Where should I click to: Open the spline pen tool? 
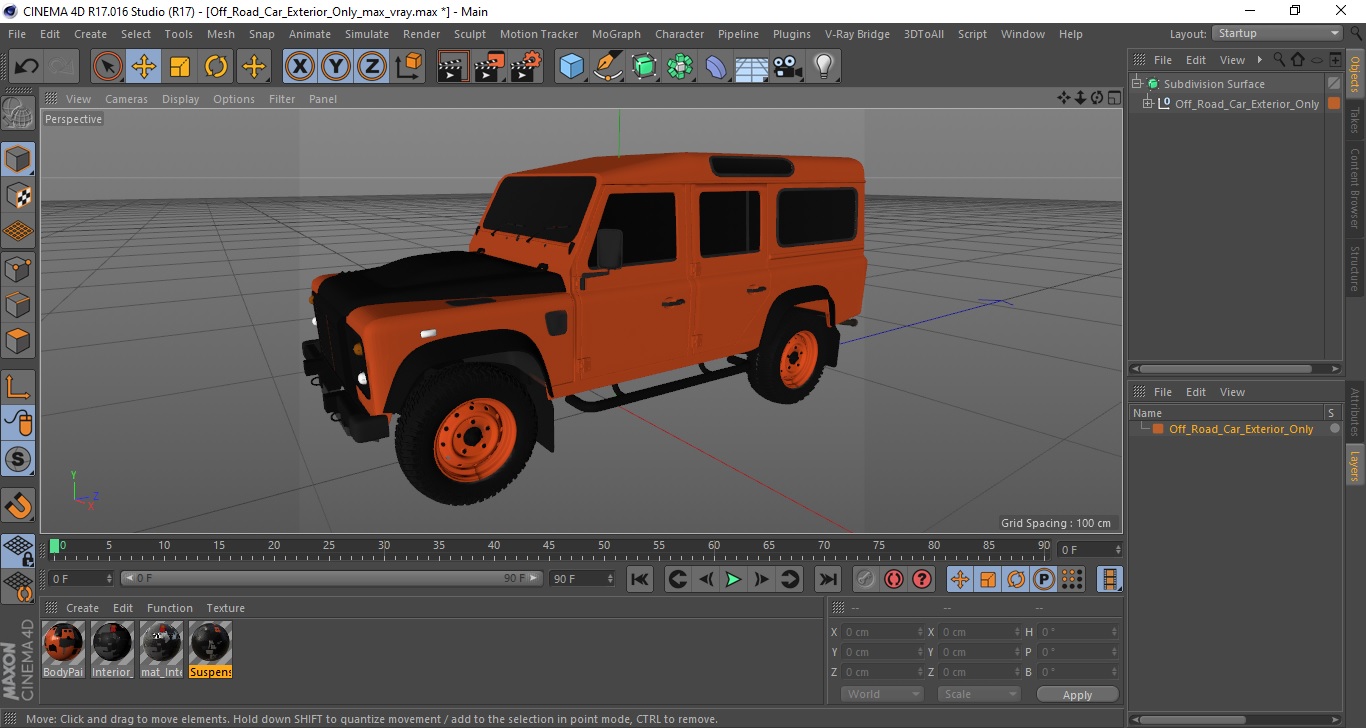(x=608, y=67)
